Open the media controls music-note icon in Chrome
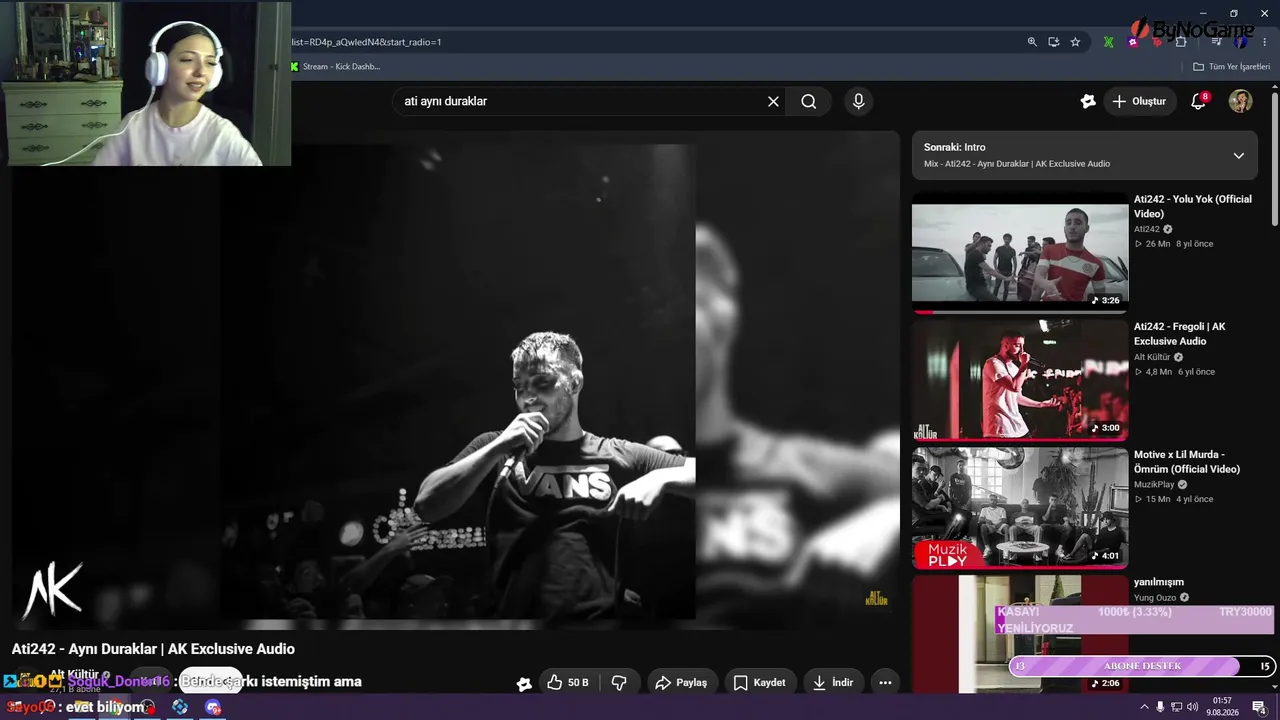 [x=1217, y=42]
